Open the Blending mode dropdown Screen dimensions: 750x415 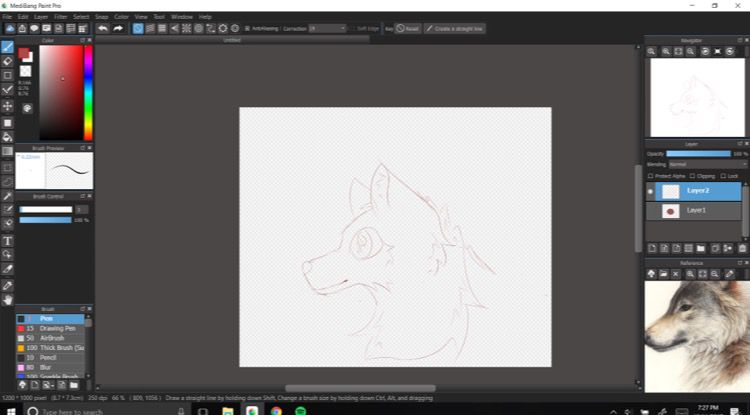coord(707,164)
